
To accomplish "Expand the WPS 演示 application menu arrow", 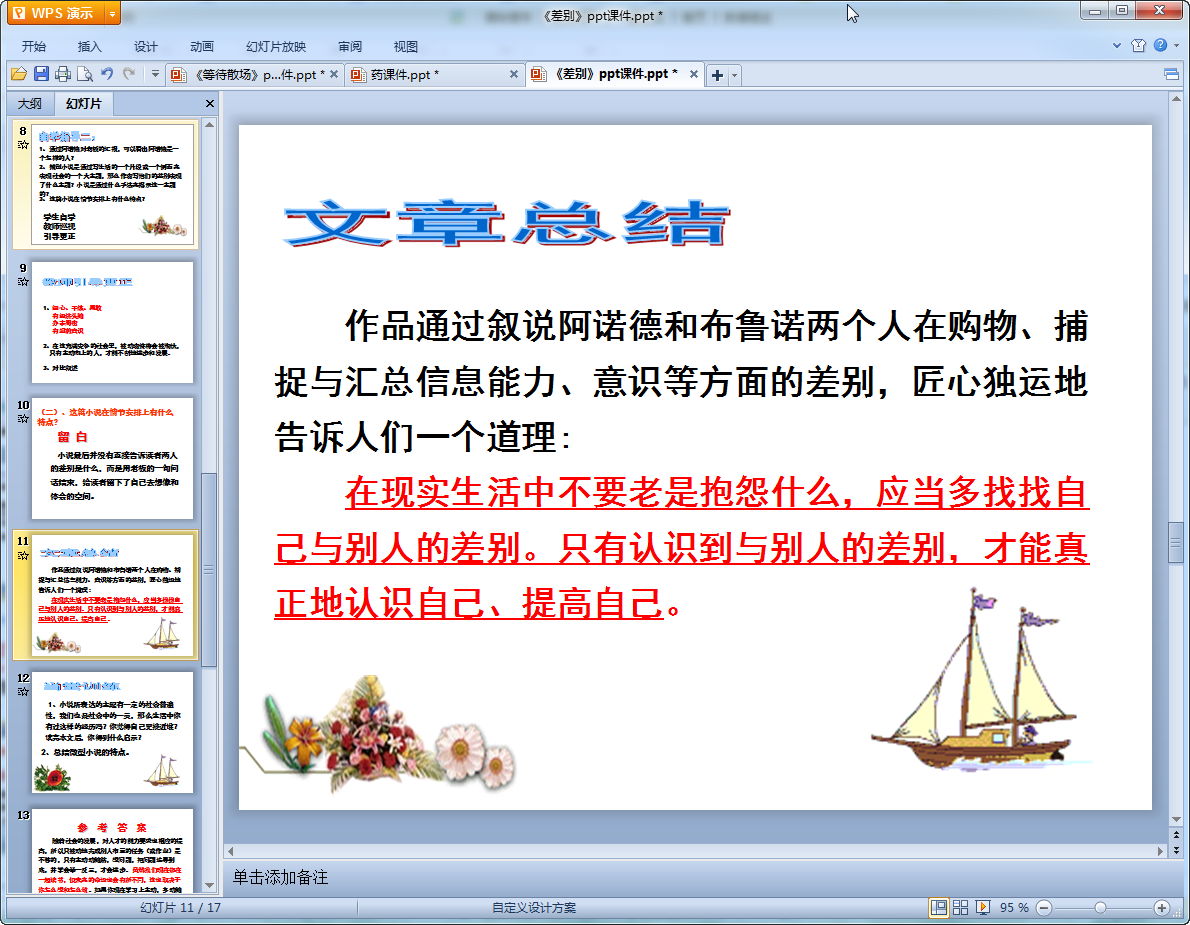I will (x=111, y=14).
